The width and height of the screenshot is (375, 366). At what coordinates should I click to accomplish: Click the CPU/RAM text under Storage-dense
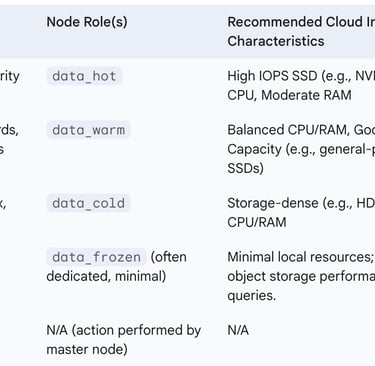pos(257,222)
